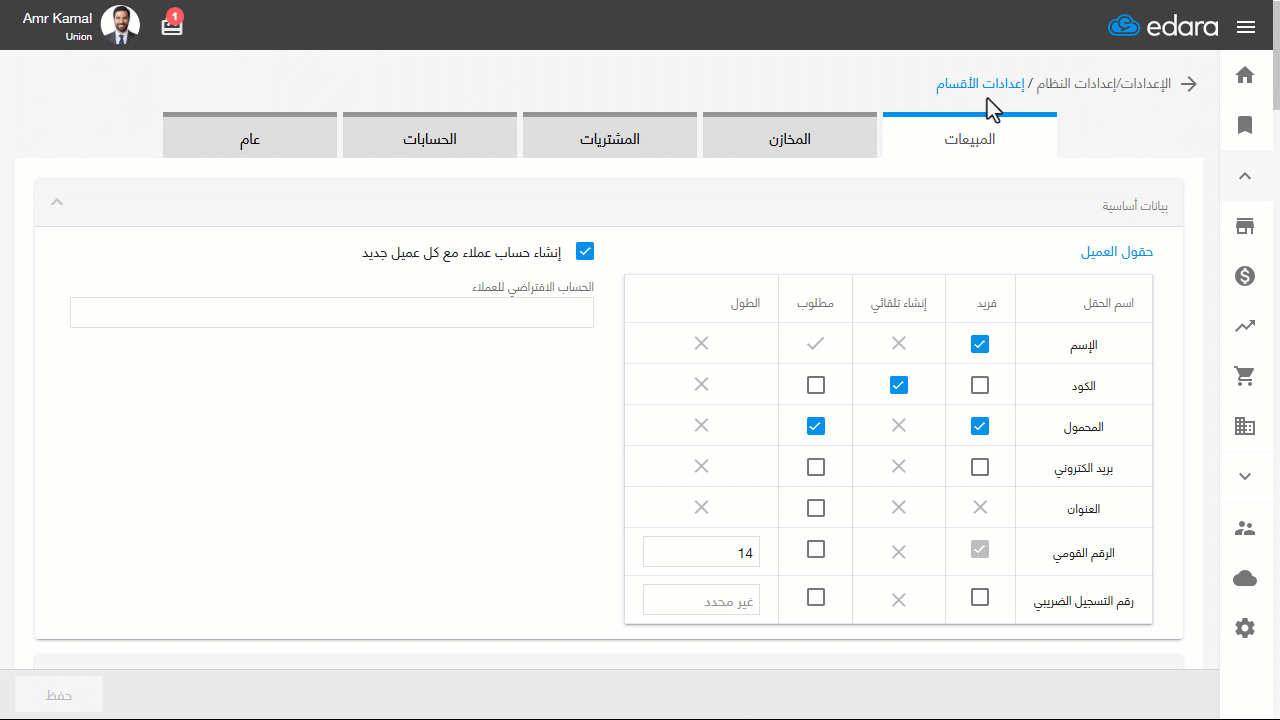Switch to المخازن tab
The image size is (1280, 720).
pos(790,136)
